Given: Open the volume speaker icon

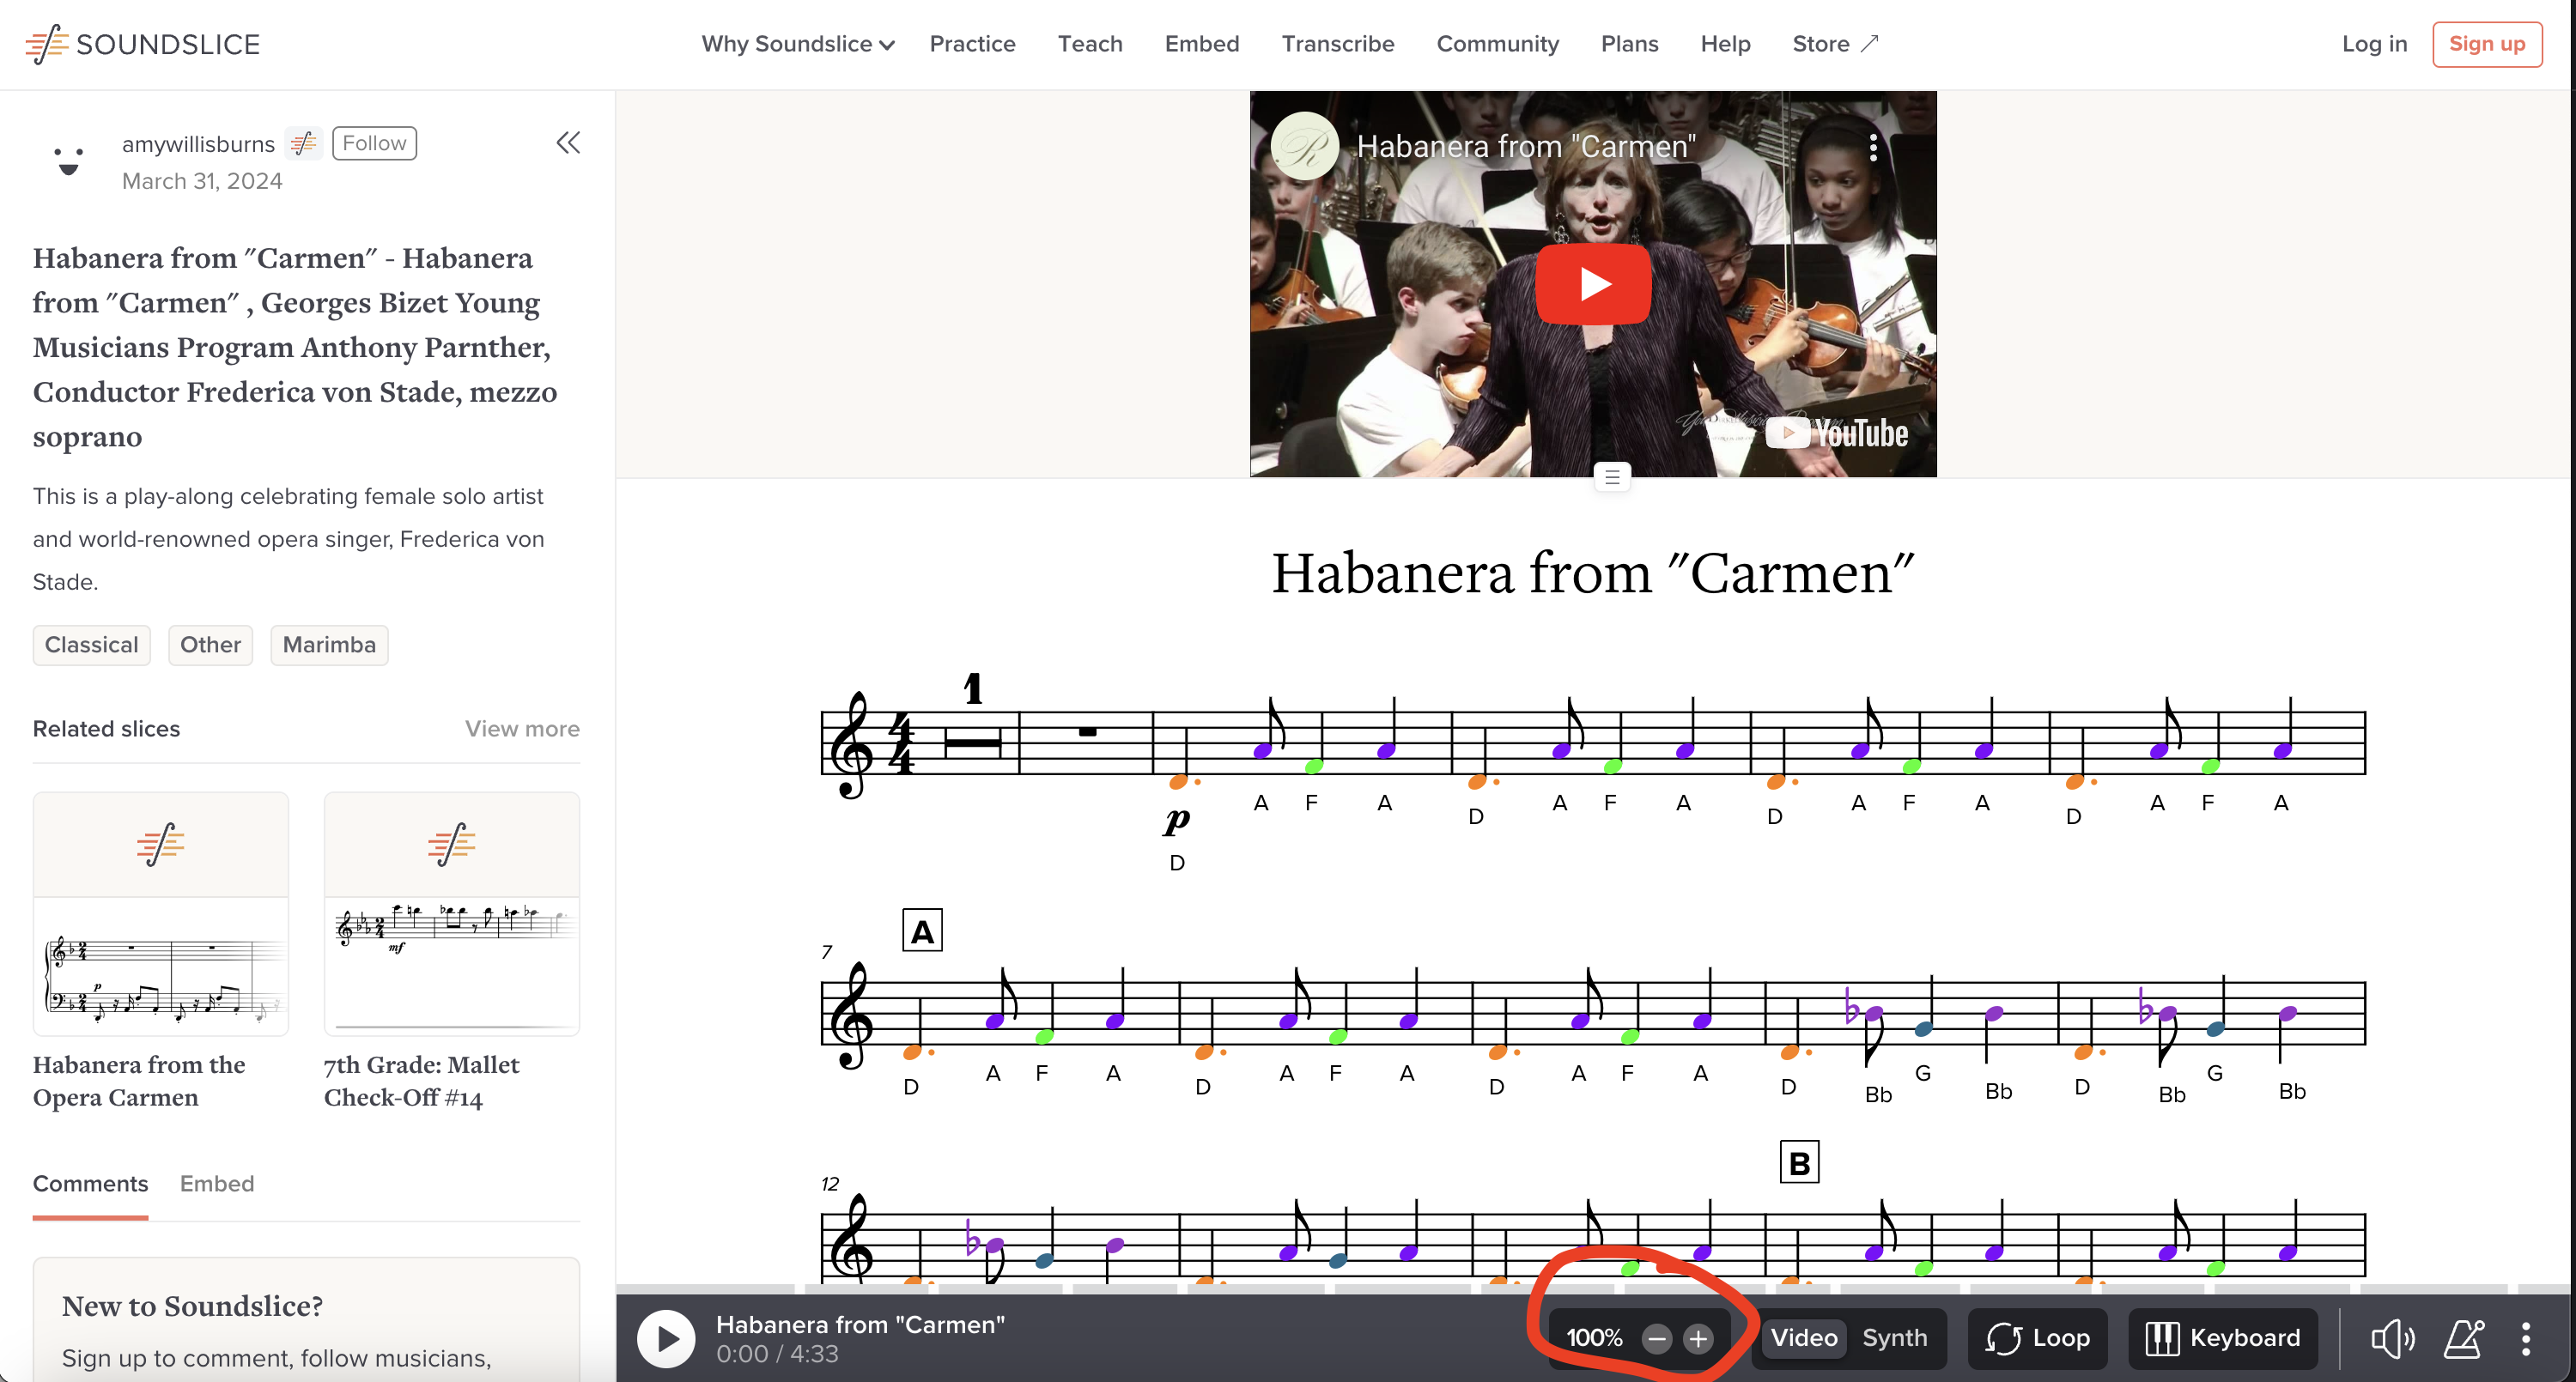Looking at the screenshot, I should tap(2392, 1338).
